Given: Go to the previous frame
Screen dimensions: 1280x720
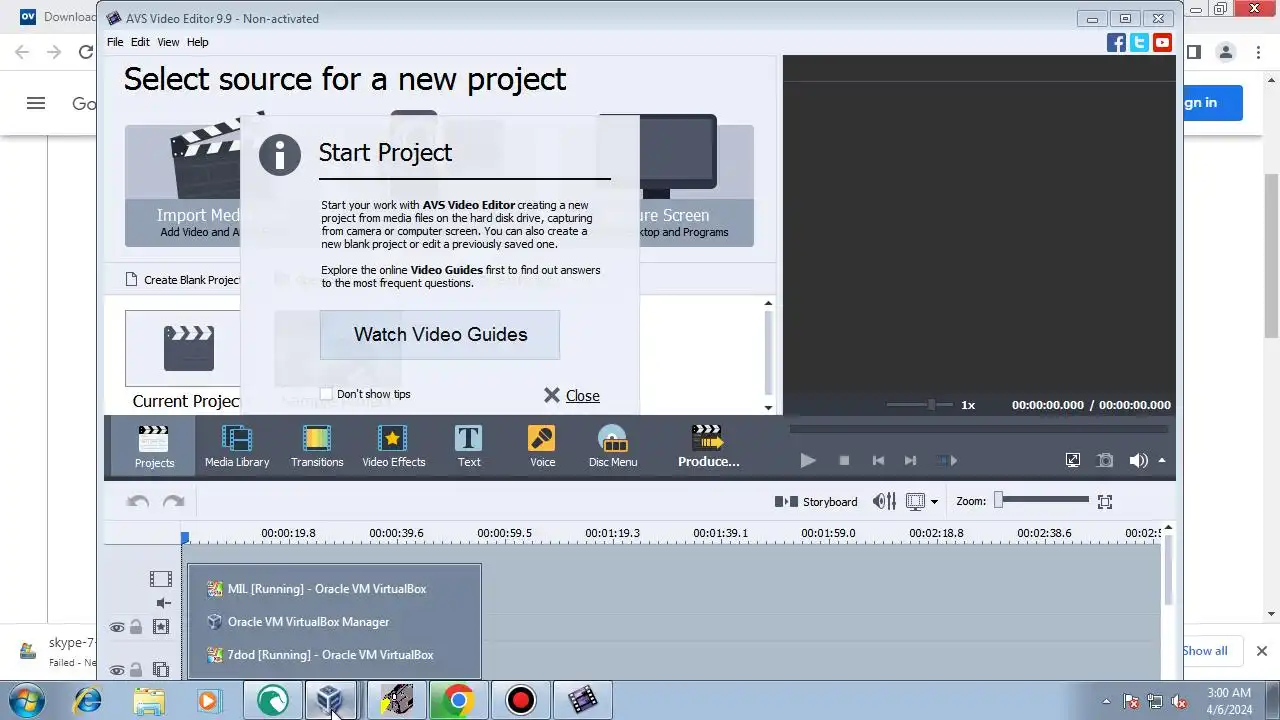Looking at the screenshot, I should 878,460.
